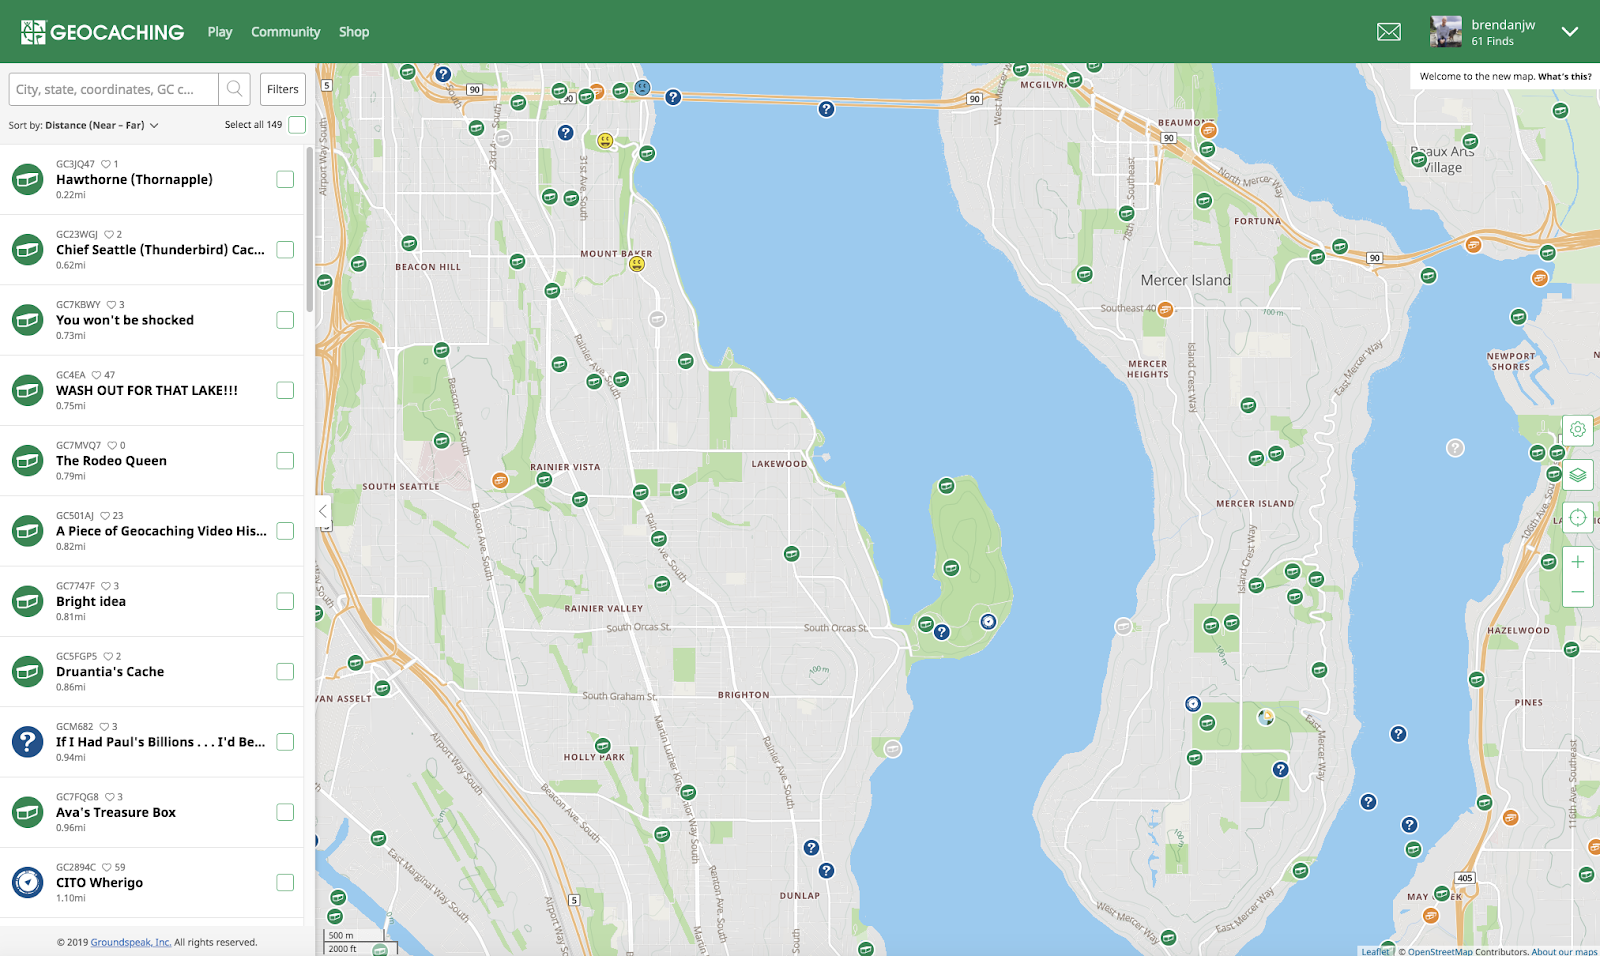
Task: Center map on my location
Action: tap(1577, 518)
